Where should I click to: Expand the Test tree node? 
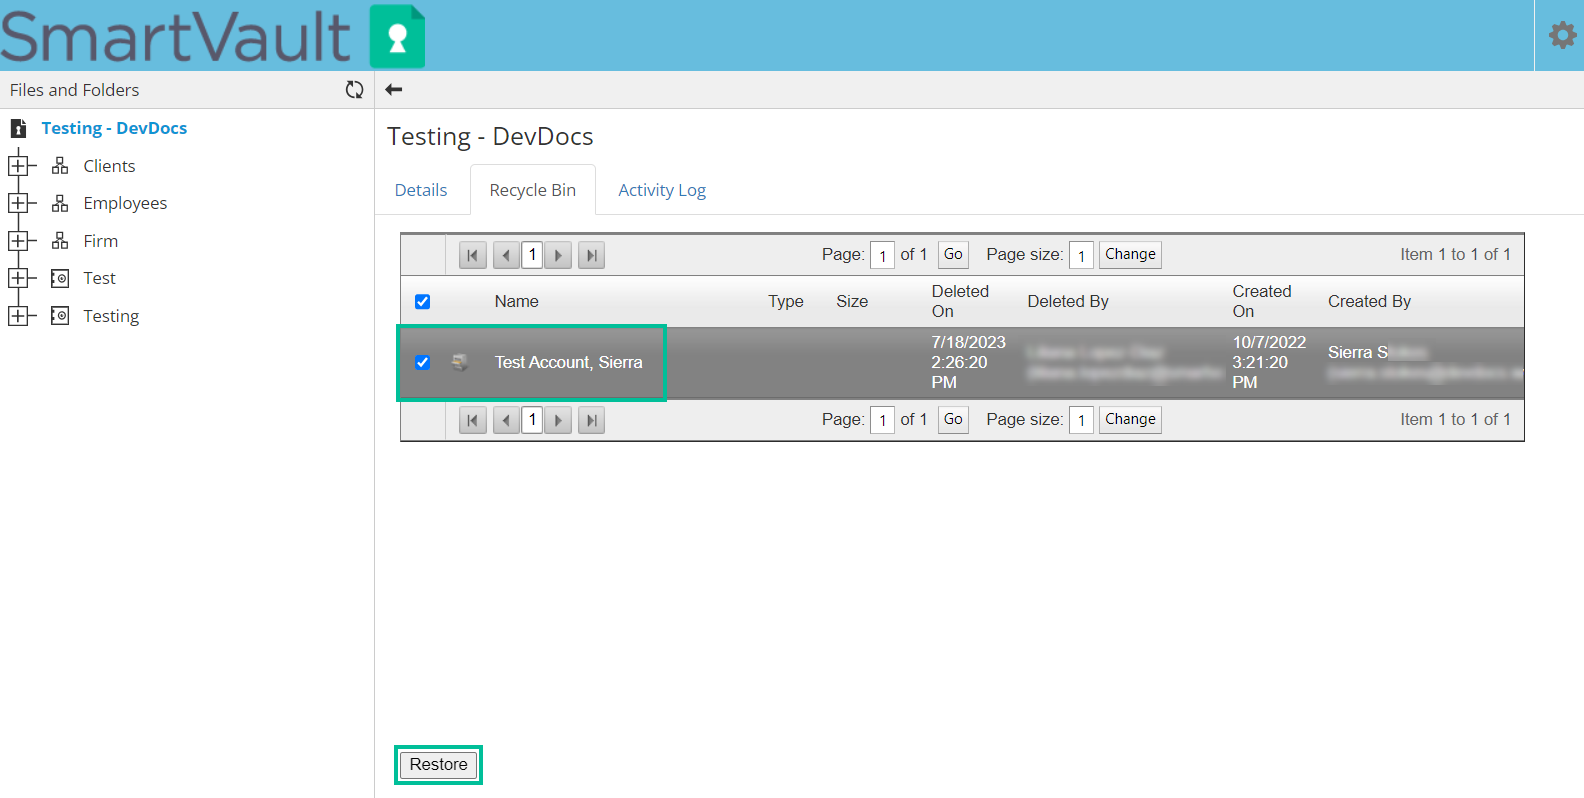tap(17, 278)
